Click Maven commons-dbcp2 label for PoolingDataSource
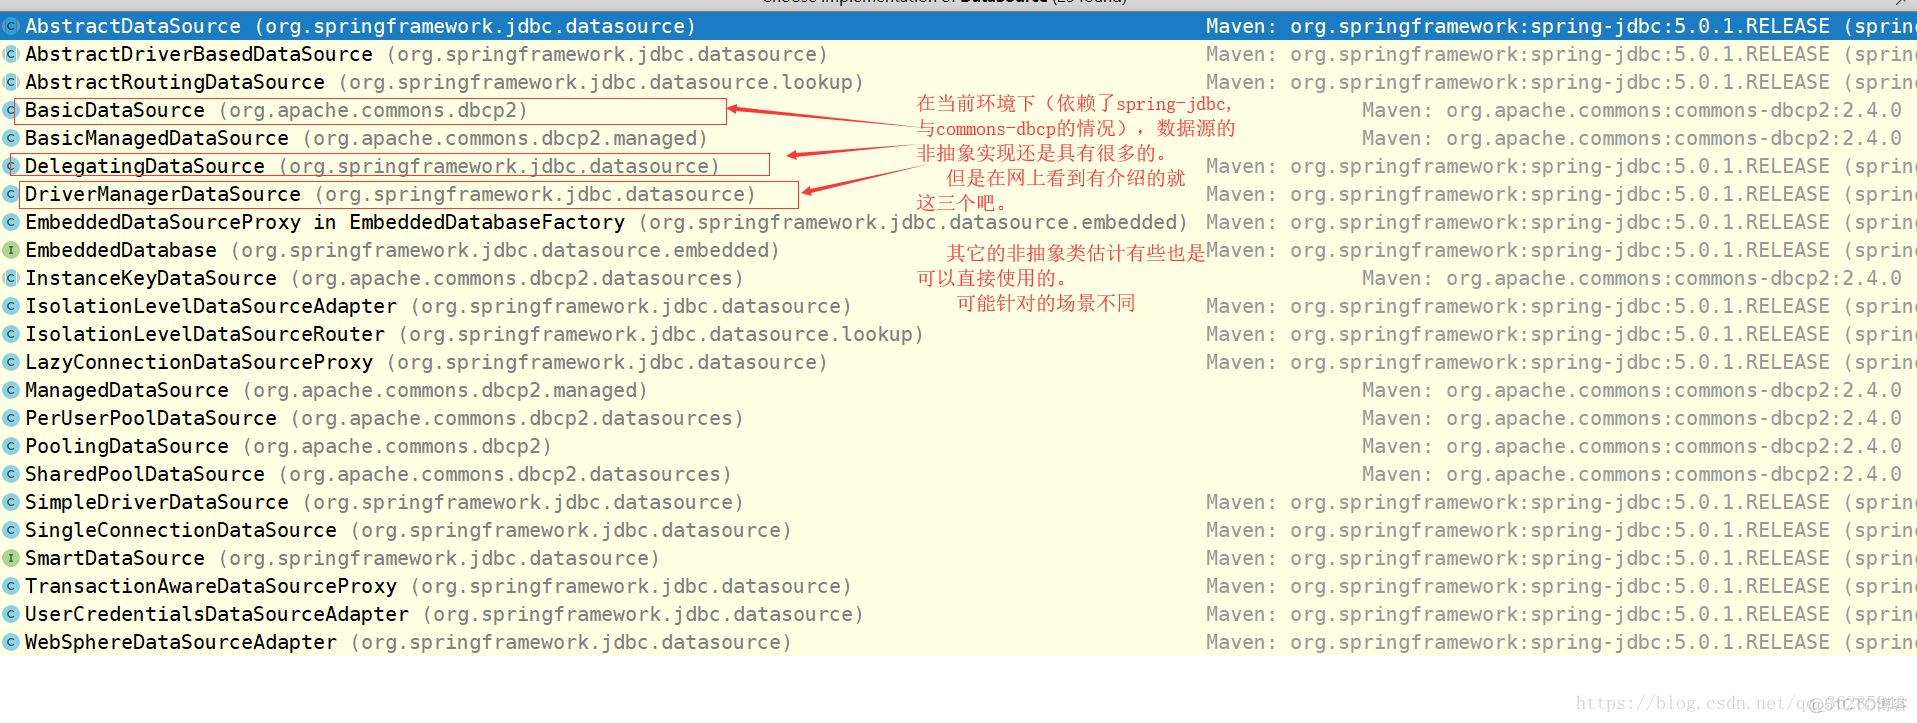 click(1632, 446)
